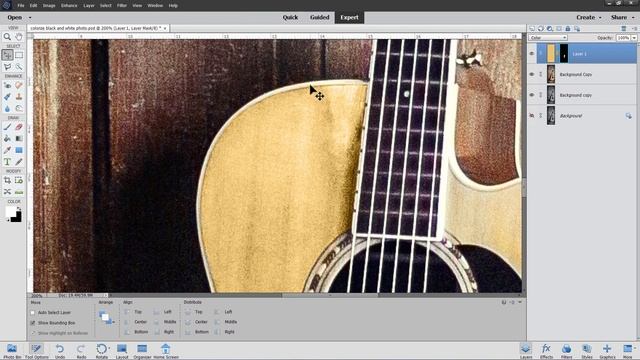This screenshot has width=640, height=360.
Task: Select the Hand tool
Action: pos(19,37)
